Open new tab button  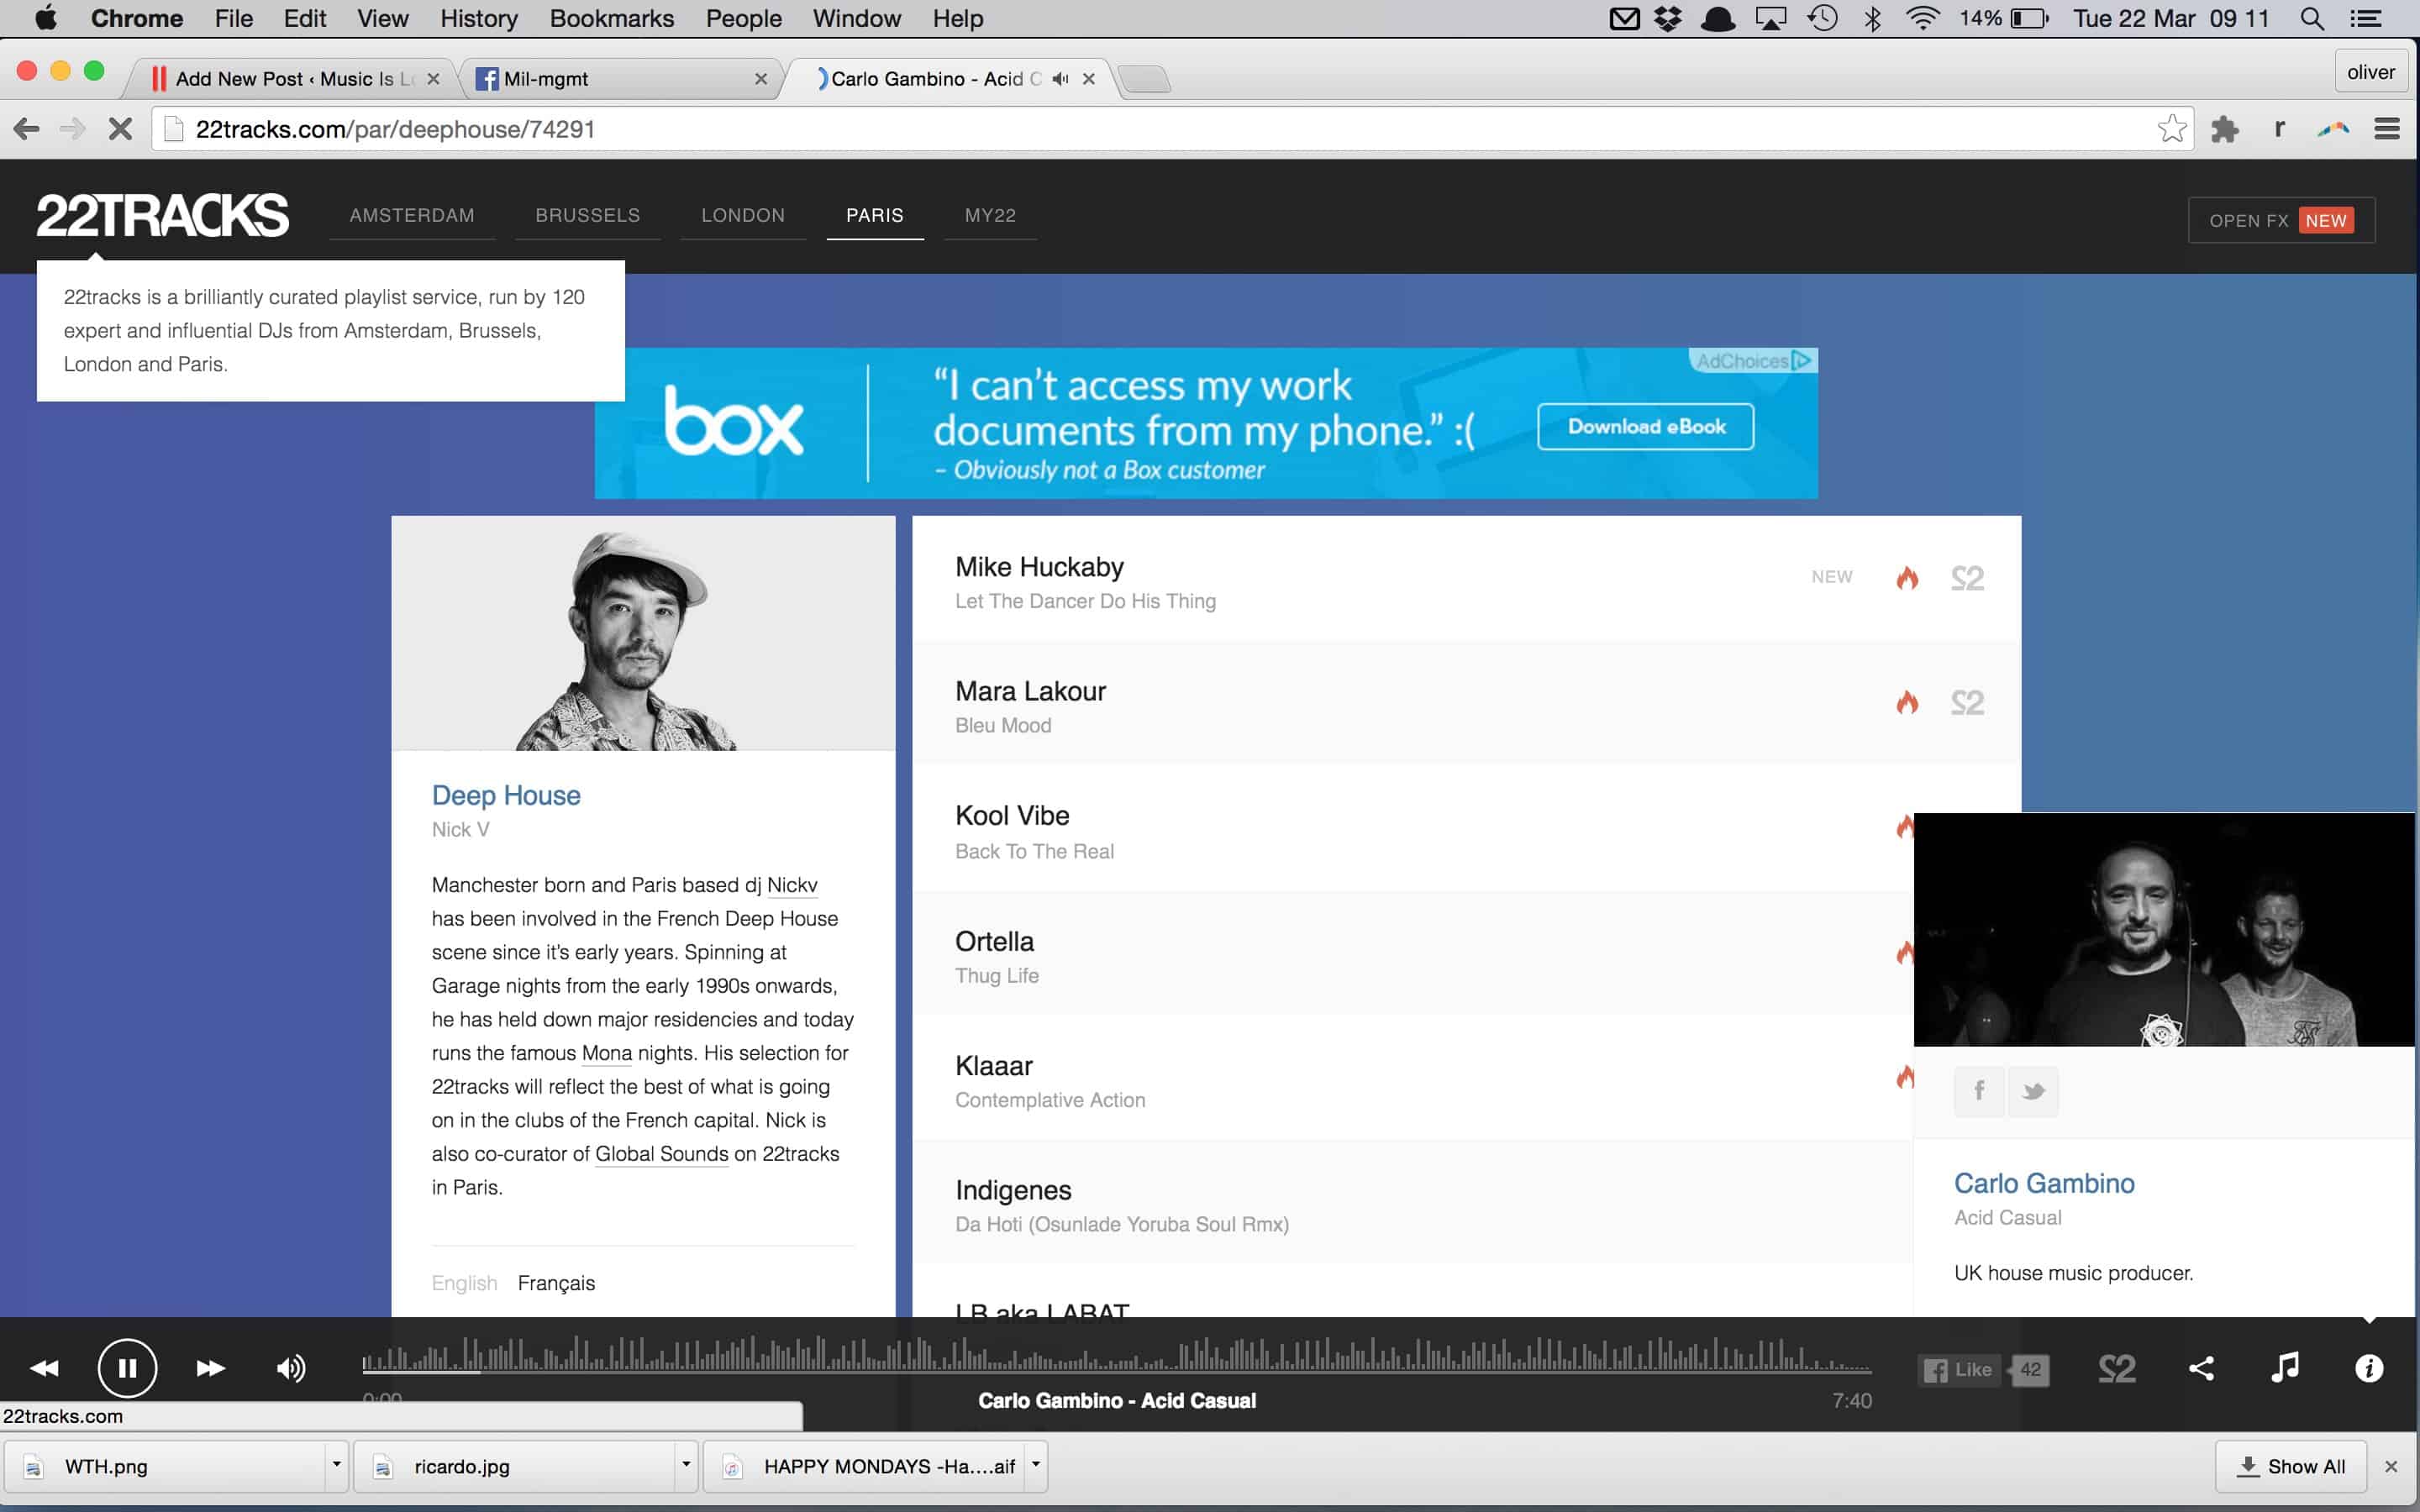(1144, 79)
